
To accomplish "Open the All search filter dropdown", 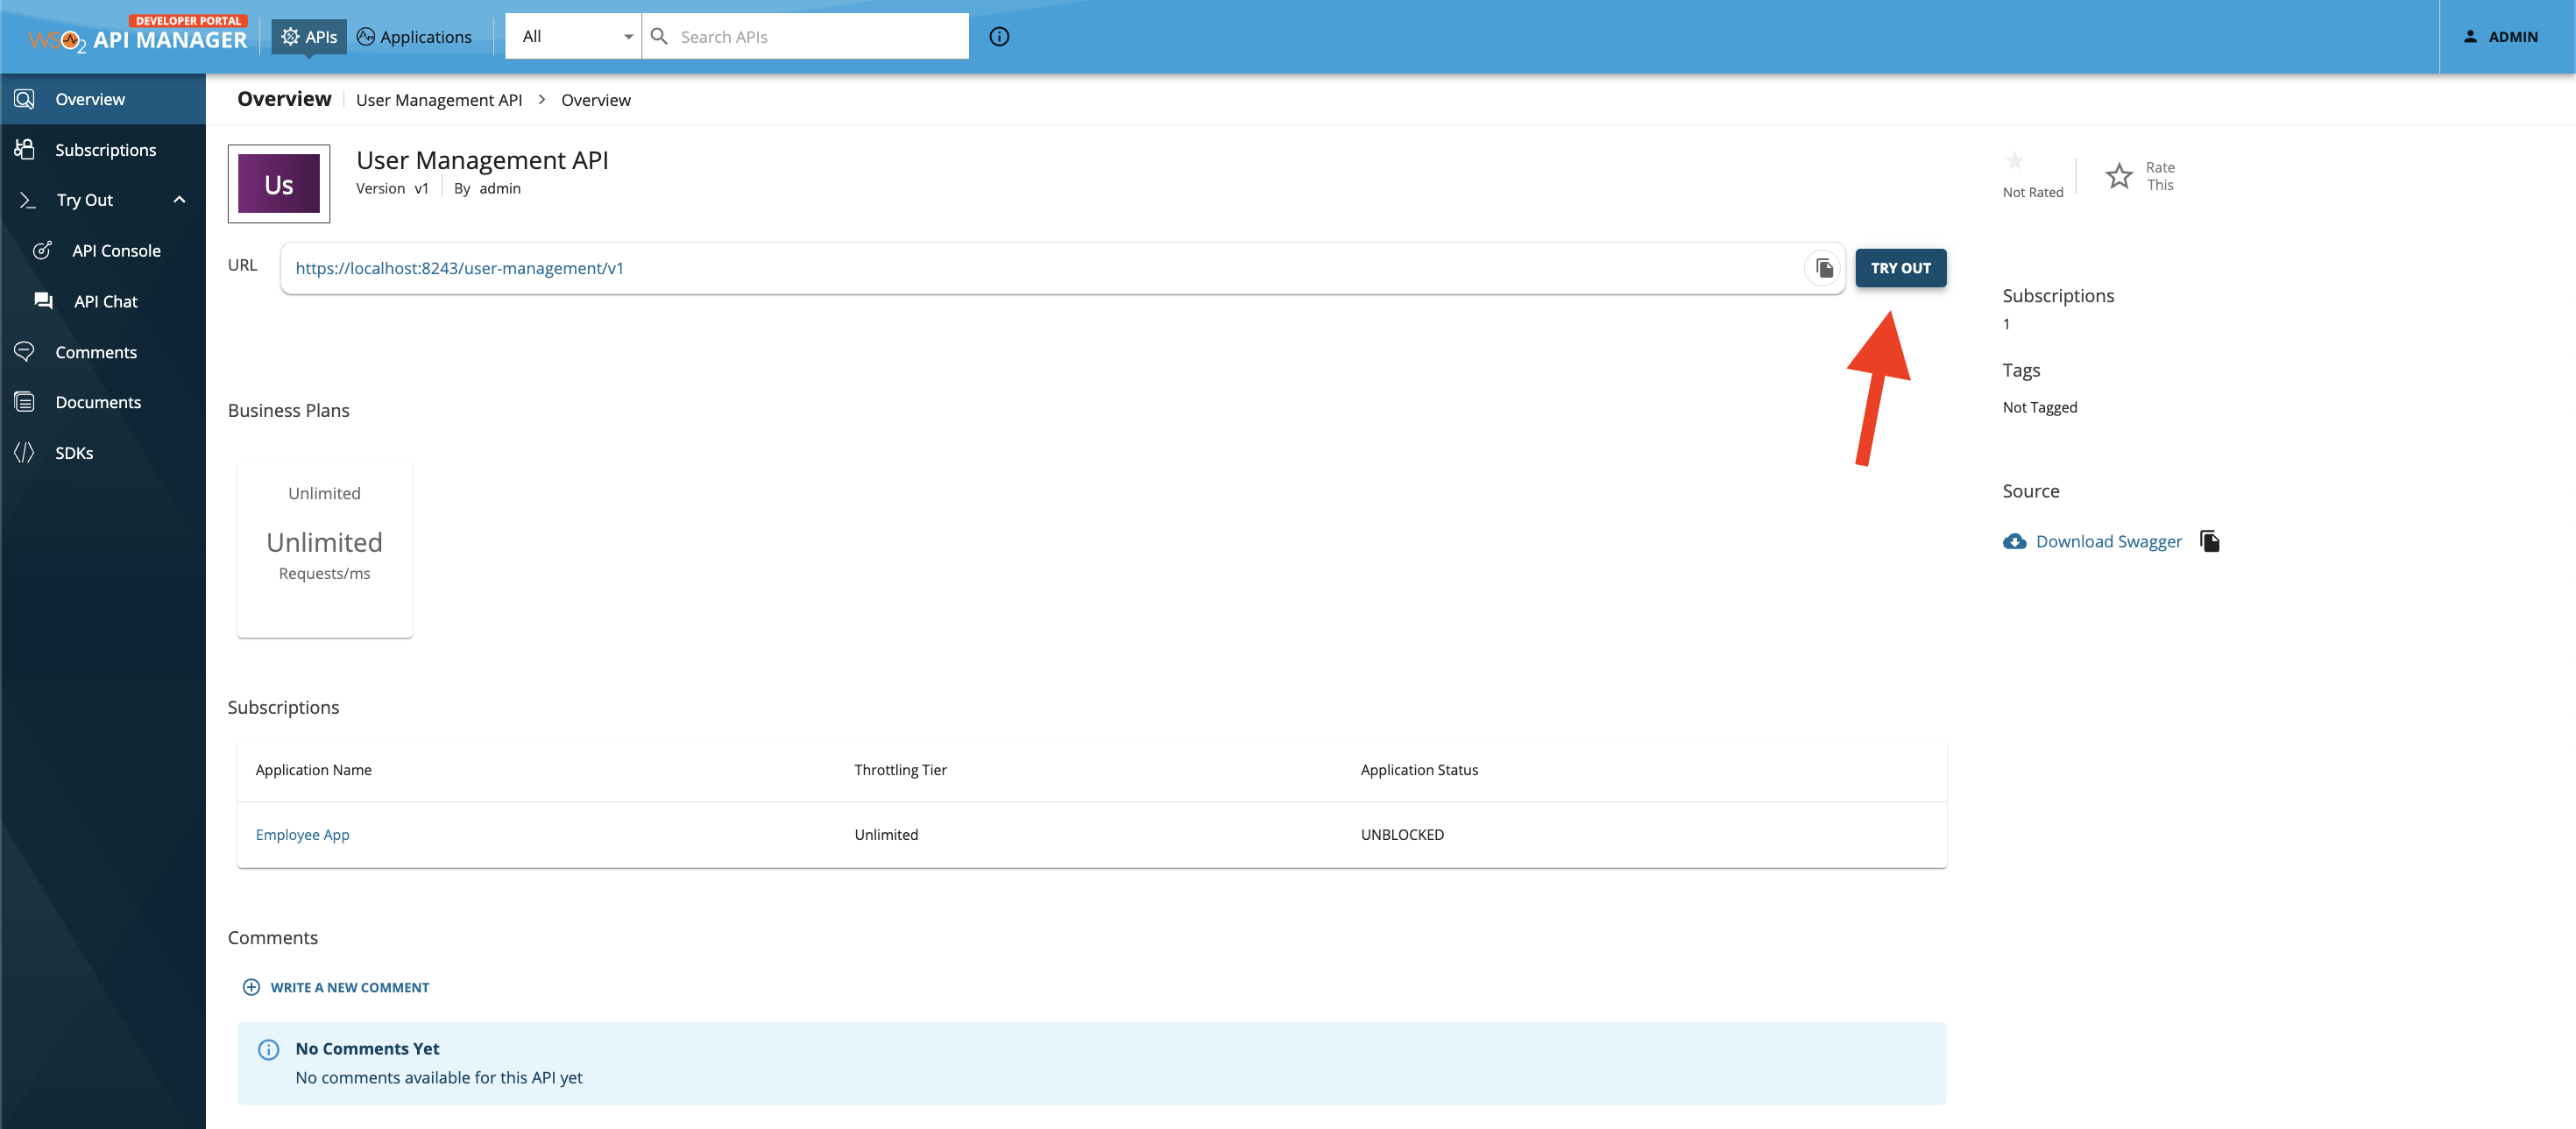I will [x=575, y=37].
